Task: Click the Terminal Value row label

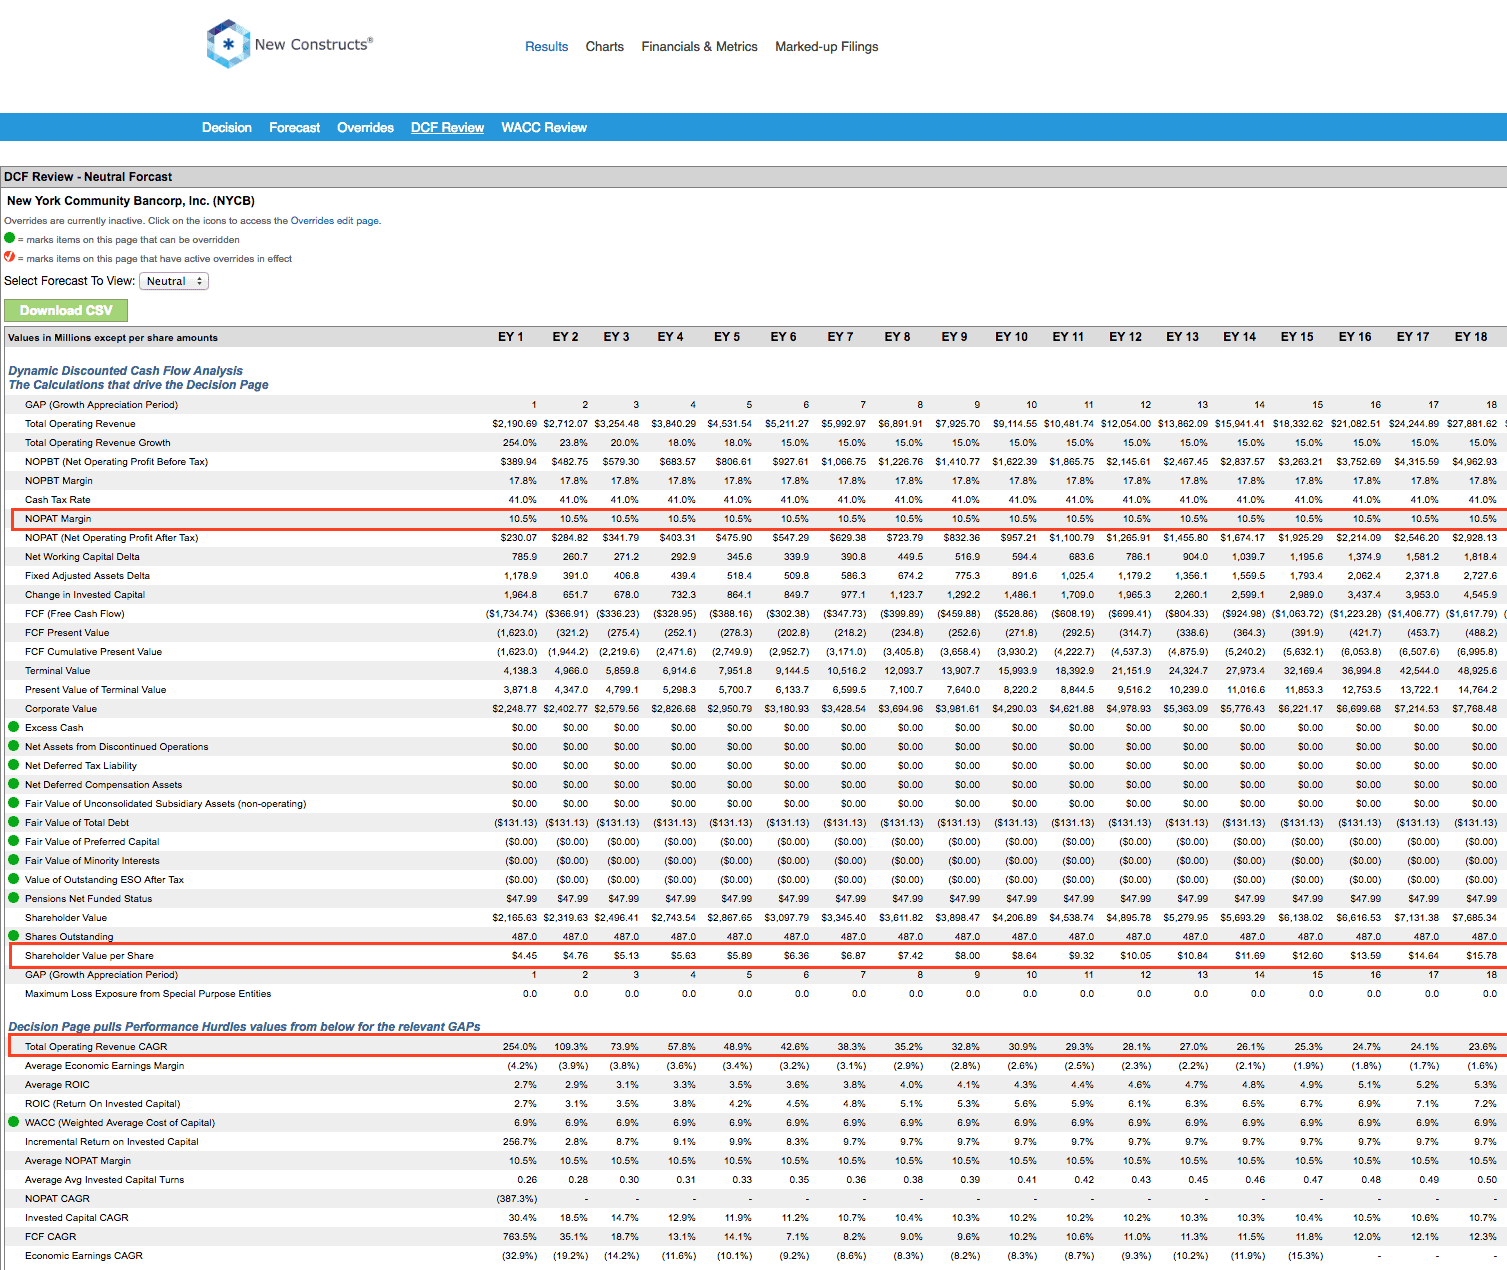Action: point(58,671)
